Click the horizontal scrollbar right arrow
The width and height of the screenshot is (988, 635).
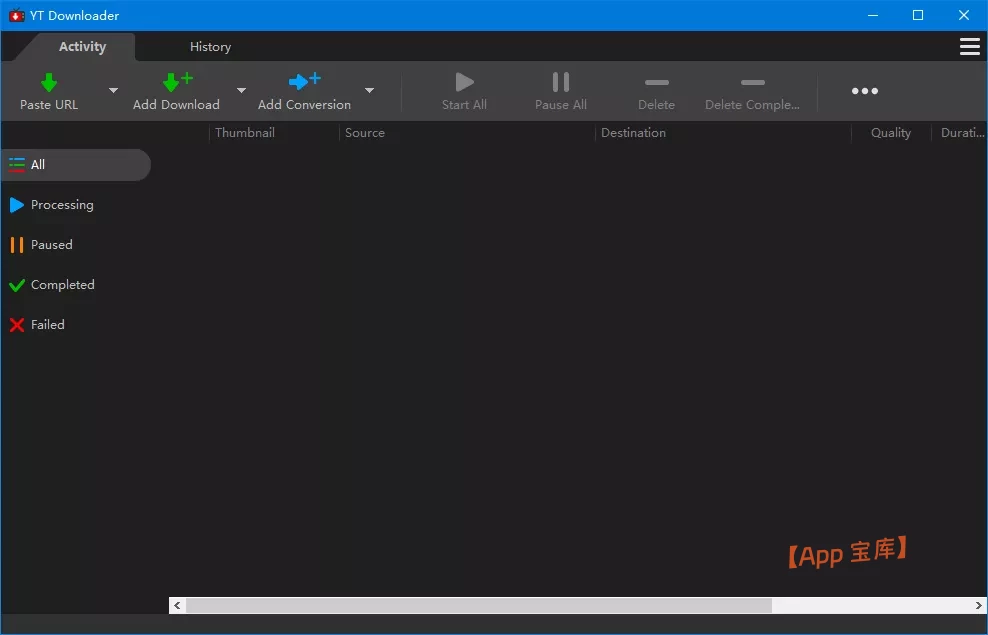pos(979,606)
